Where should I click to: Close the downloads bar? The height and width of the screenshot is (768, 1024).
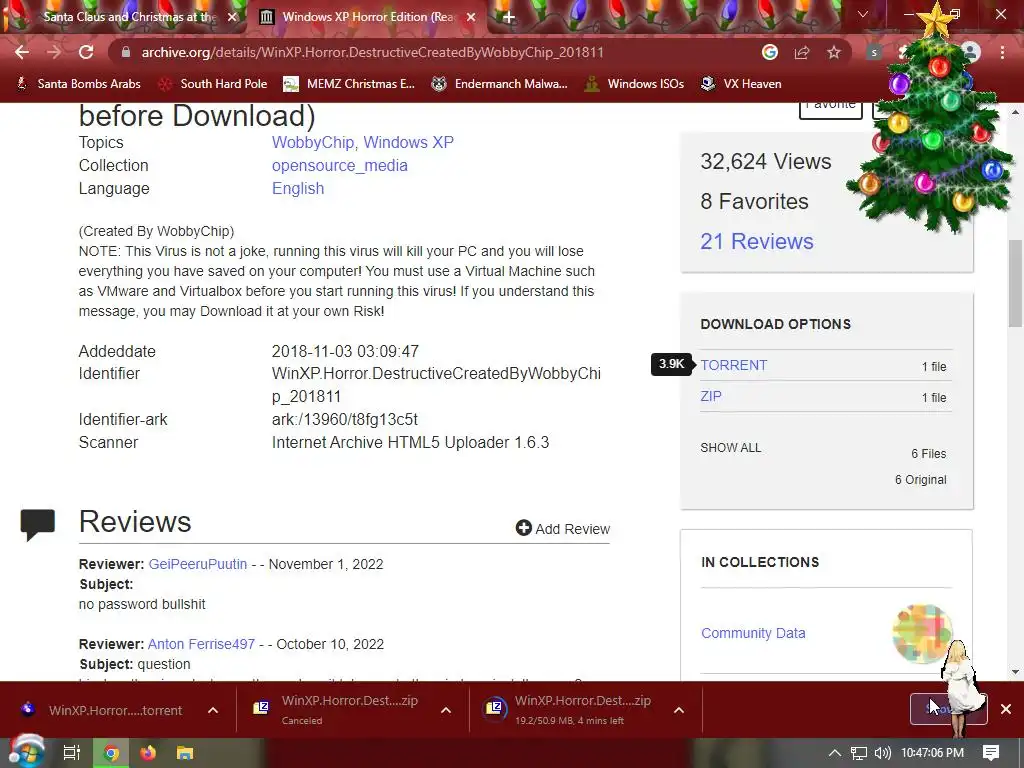tap(1006, 709)
